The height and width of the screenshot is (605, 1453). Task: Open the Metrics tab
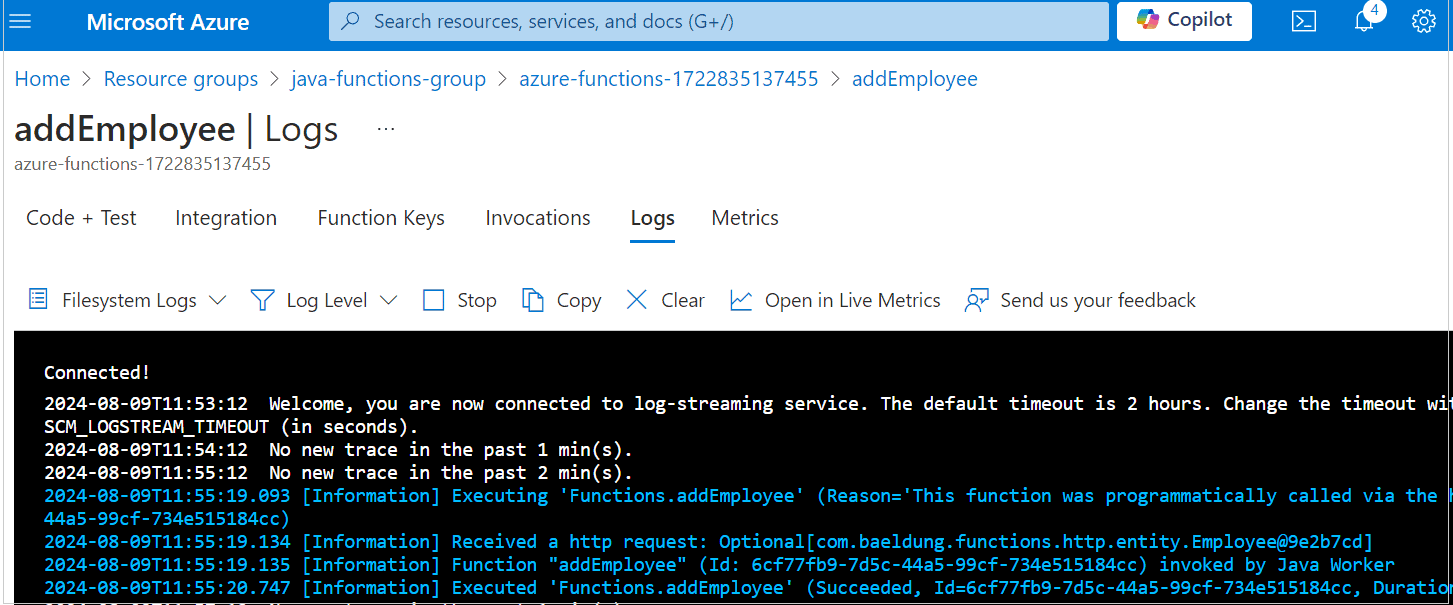pos(745,218)
